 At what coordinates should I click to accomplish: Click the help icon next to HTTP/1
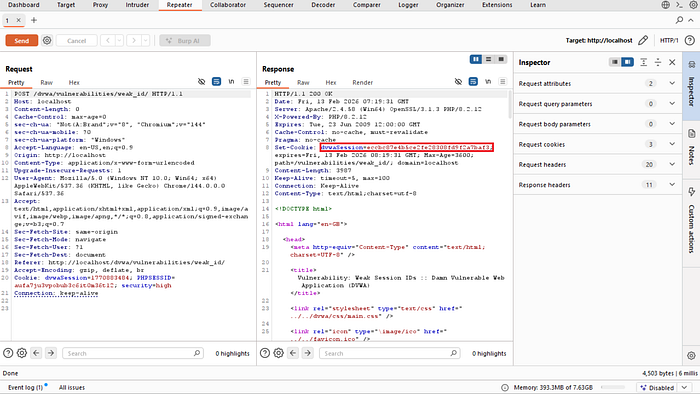690,41
